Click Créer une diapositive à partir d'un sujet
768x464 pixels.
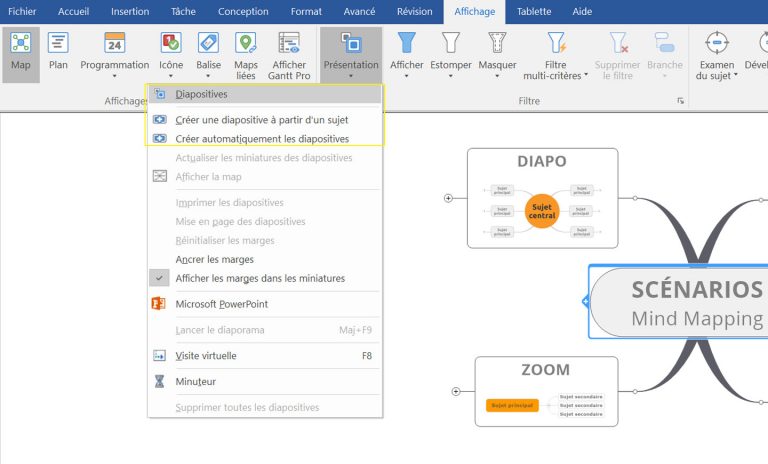point(261,120)
